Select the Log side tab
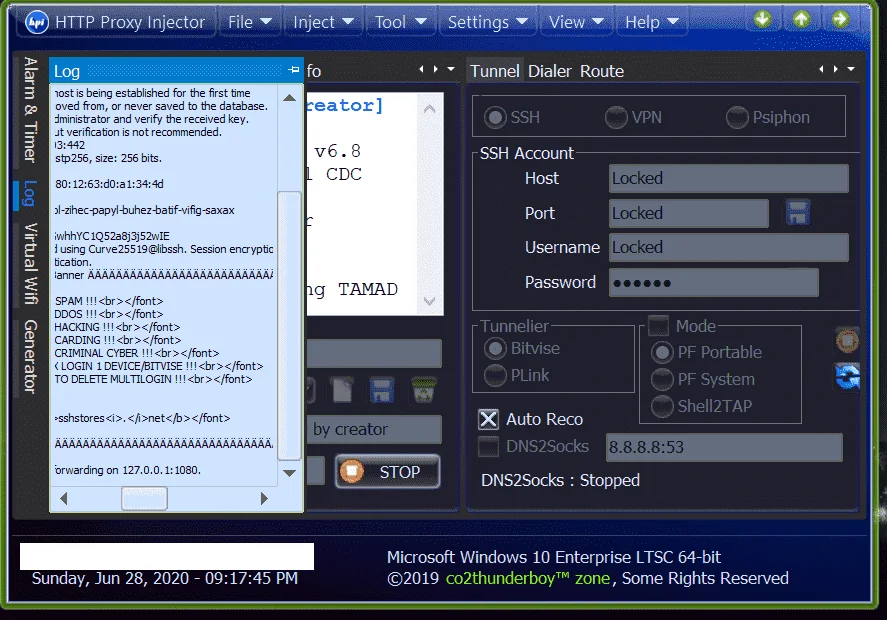 [x=29, y=193]
